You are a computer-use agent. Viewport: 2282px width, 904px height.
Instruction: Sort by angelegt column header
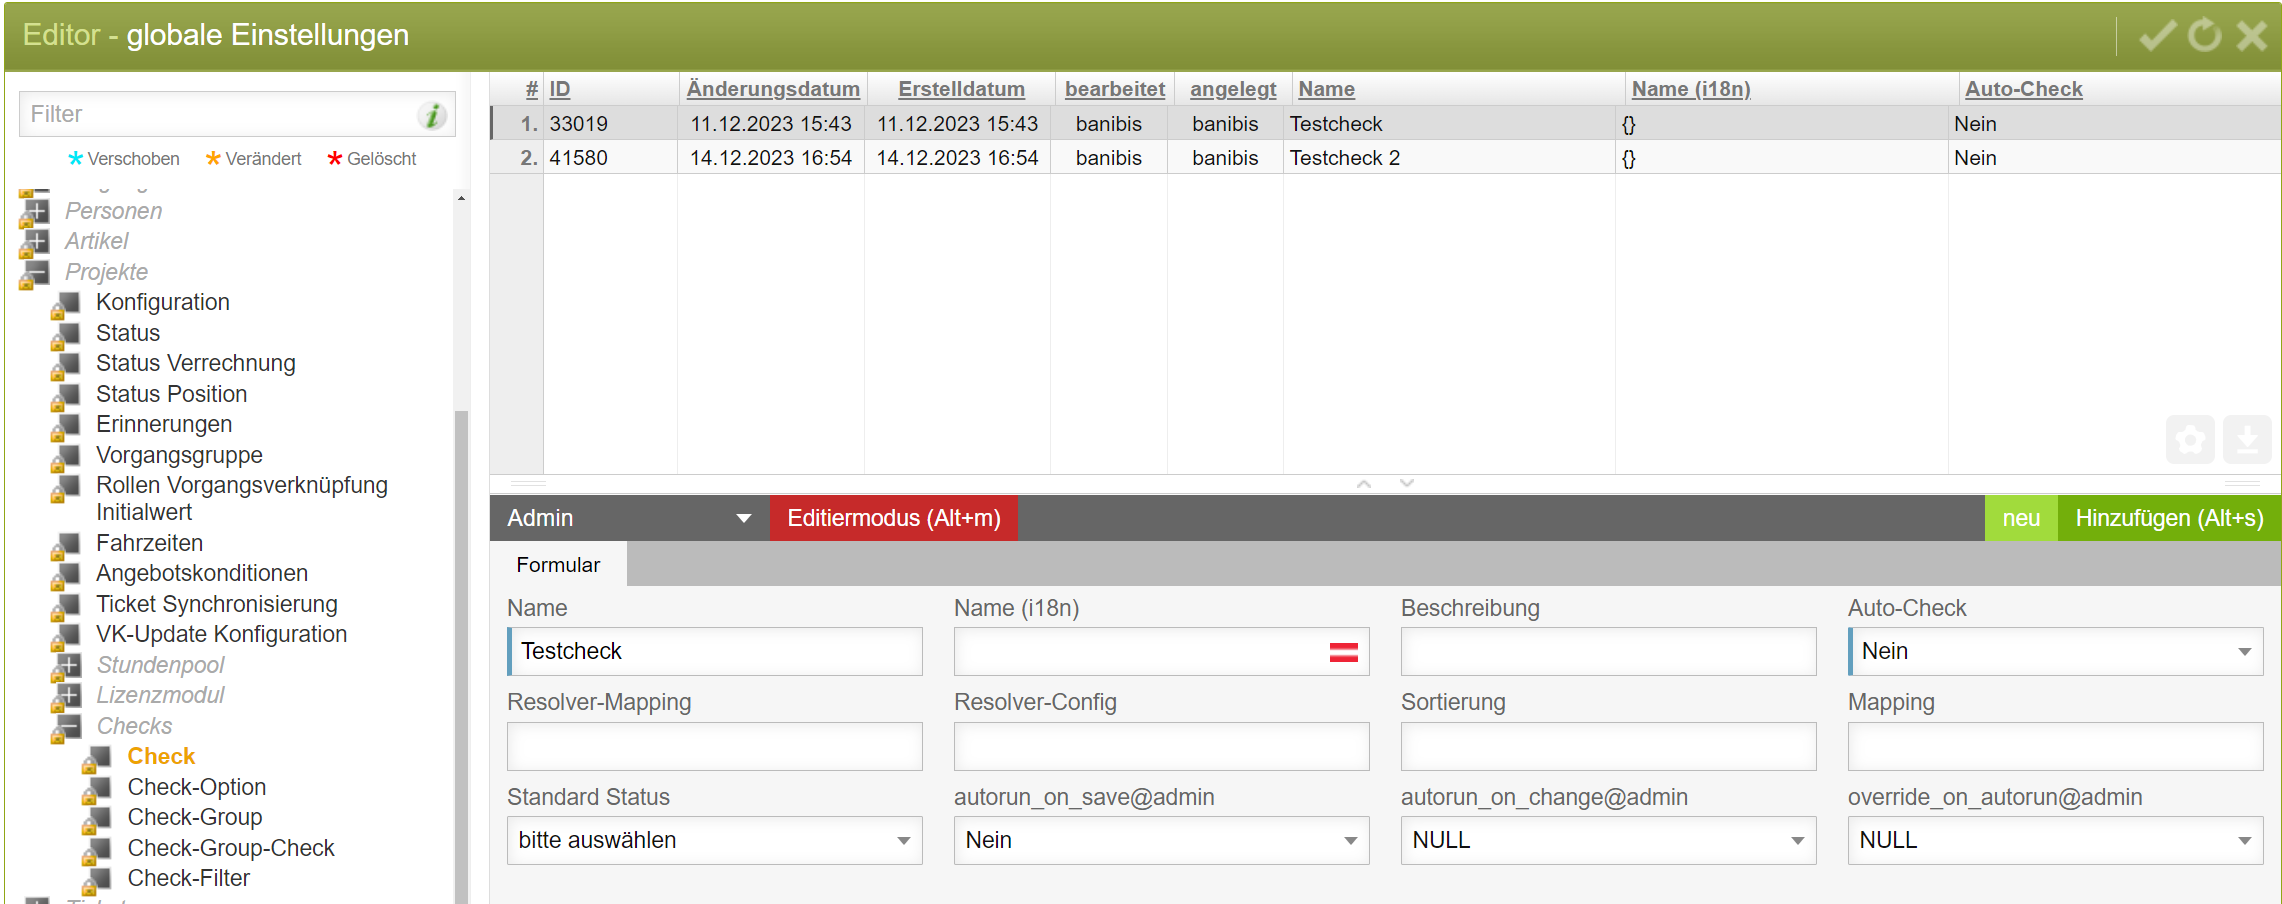click(x=1233, y=89)
